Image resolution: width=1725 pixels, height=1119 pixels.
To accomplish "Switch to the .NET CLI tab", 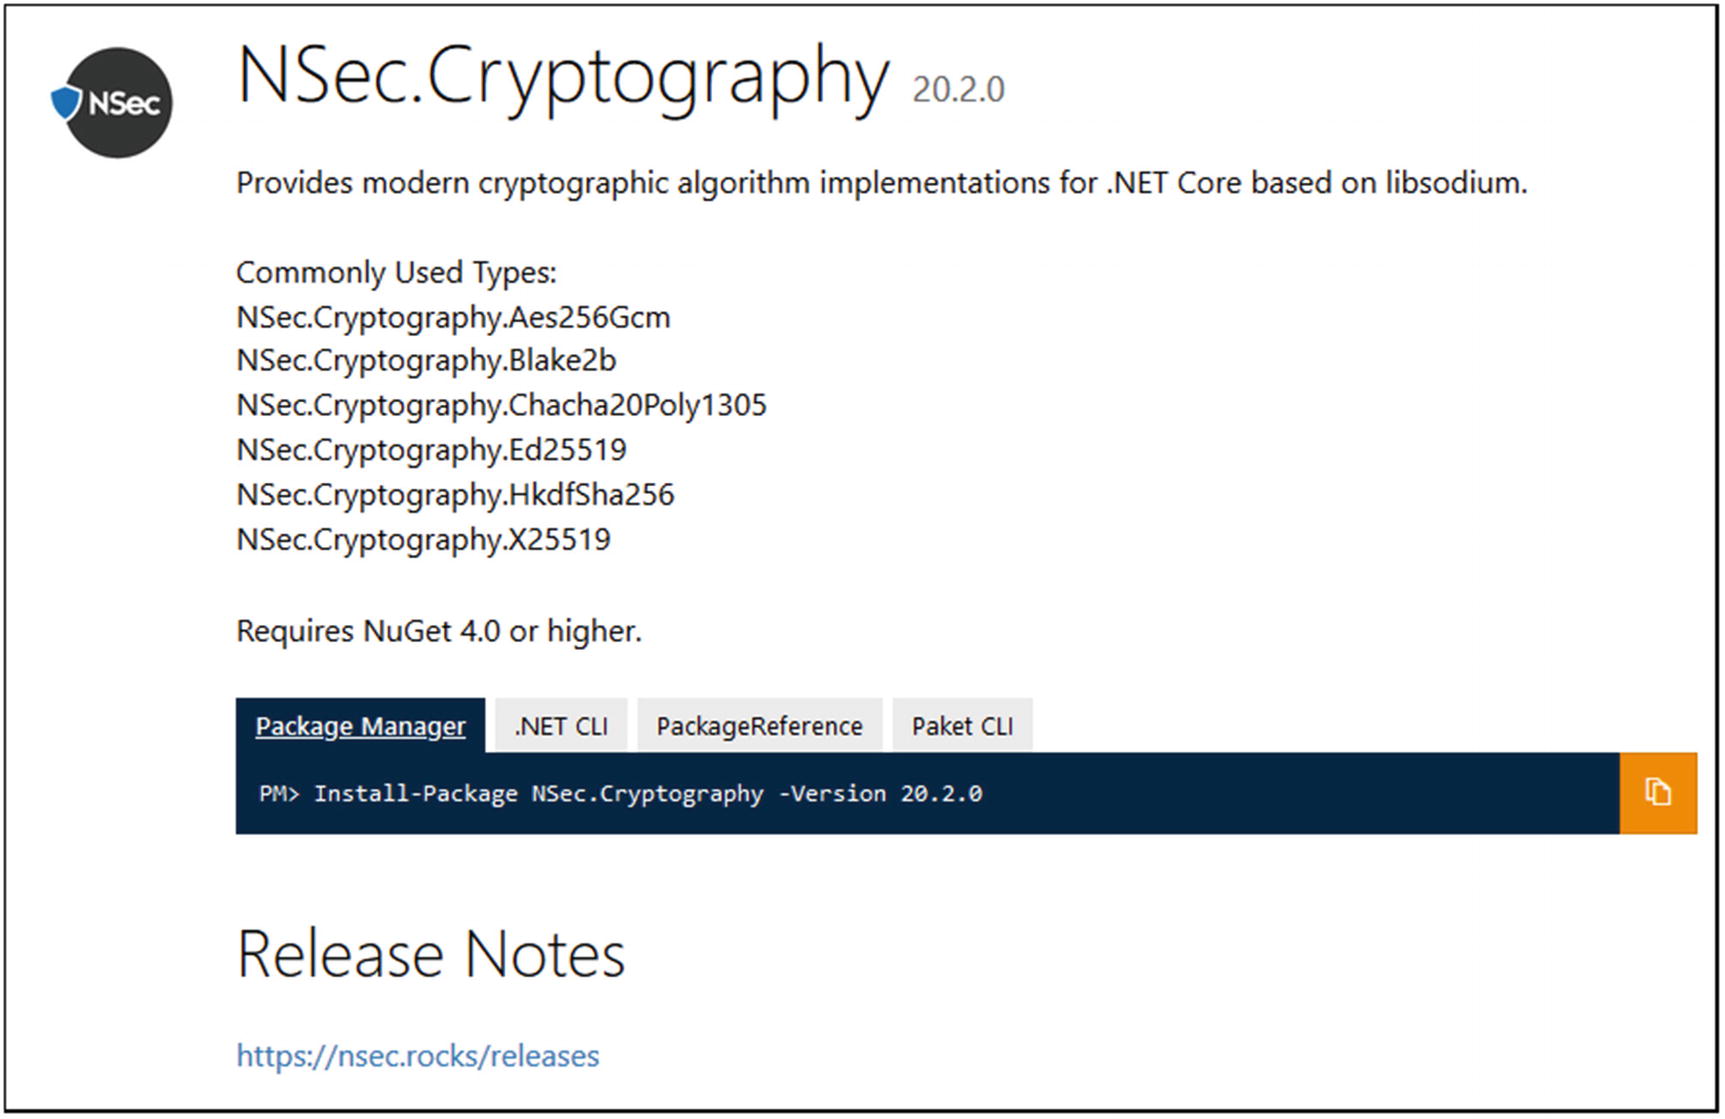I will point(561,726).
